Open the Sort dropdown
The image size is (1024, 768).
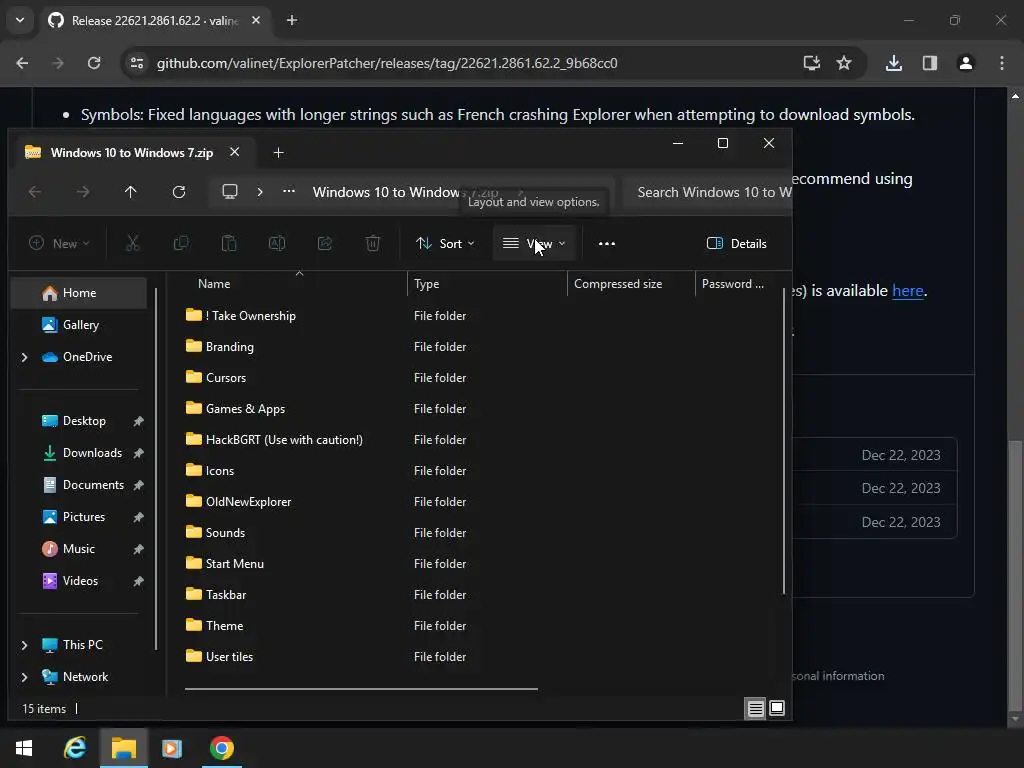click(x=445, y=244)
